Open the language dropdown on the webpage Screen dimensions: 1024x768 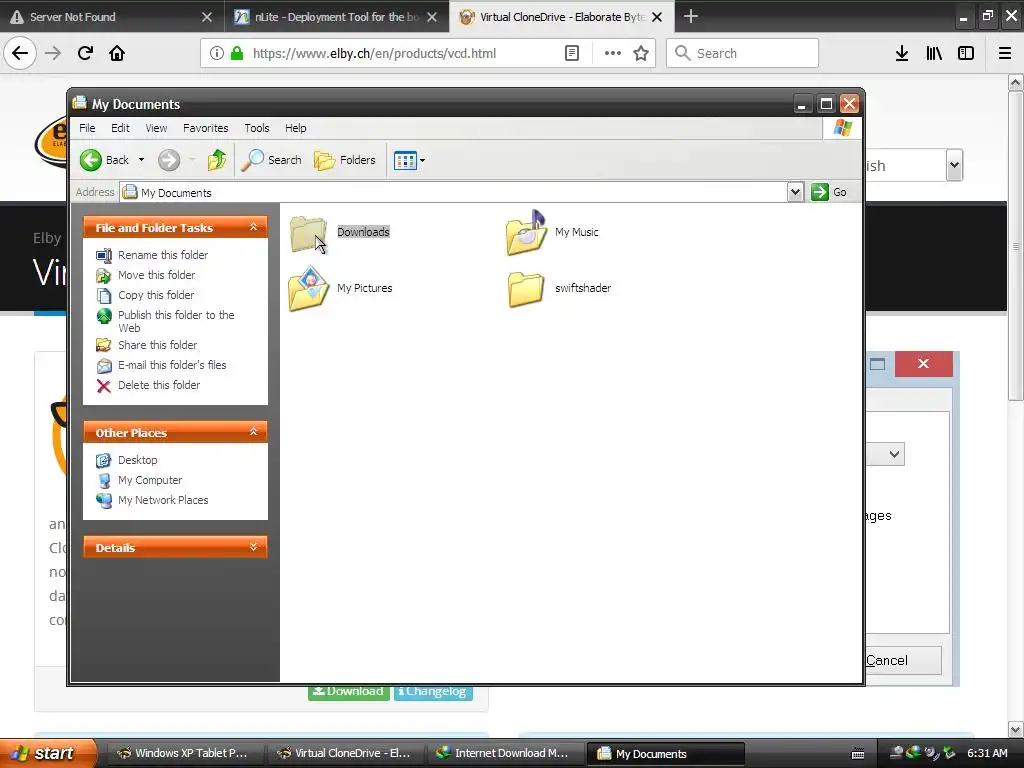pos(954,165)
